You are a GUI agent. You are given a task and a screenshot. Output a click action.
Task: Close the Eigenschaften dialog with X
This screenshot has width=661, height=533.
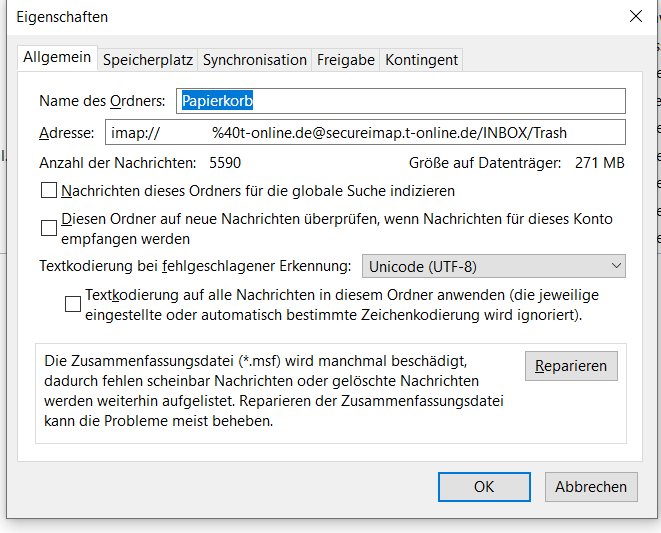635,16
